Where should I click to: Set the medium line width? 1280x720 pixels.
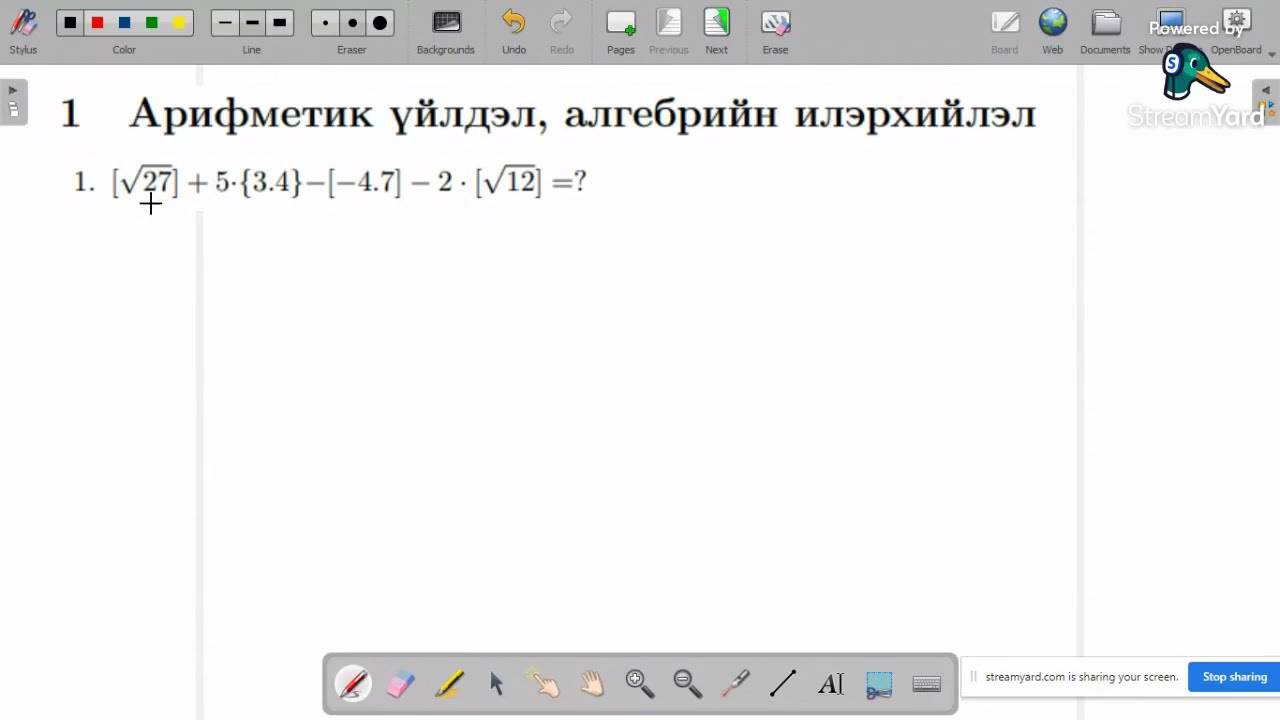252,23
